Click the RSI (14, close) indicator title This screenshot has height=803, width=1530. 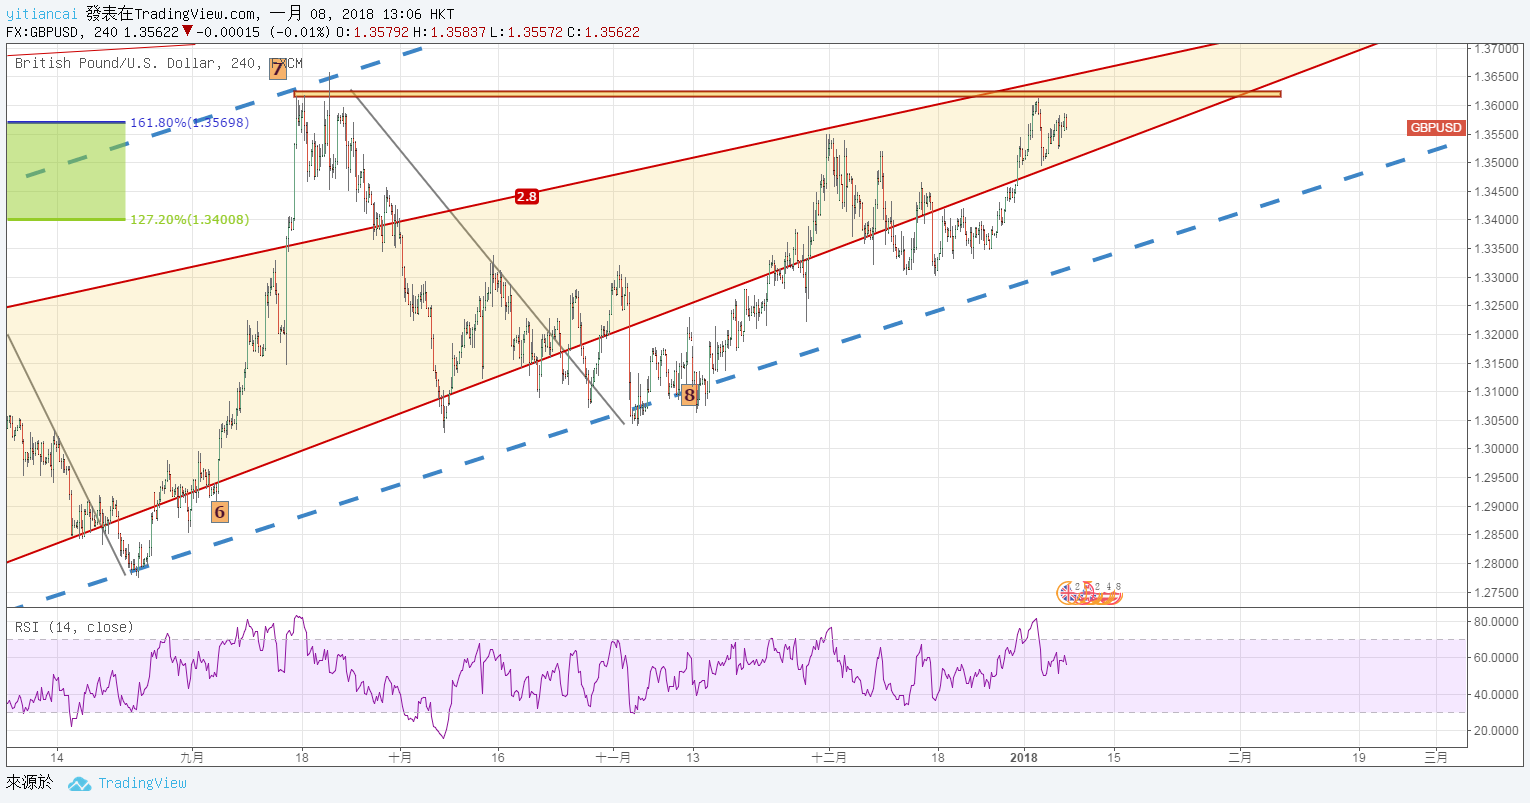click(74, 627)
